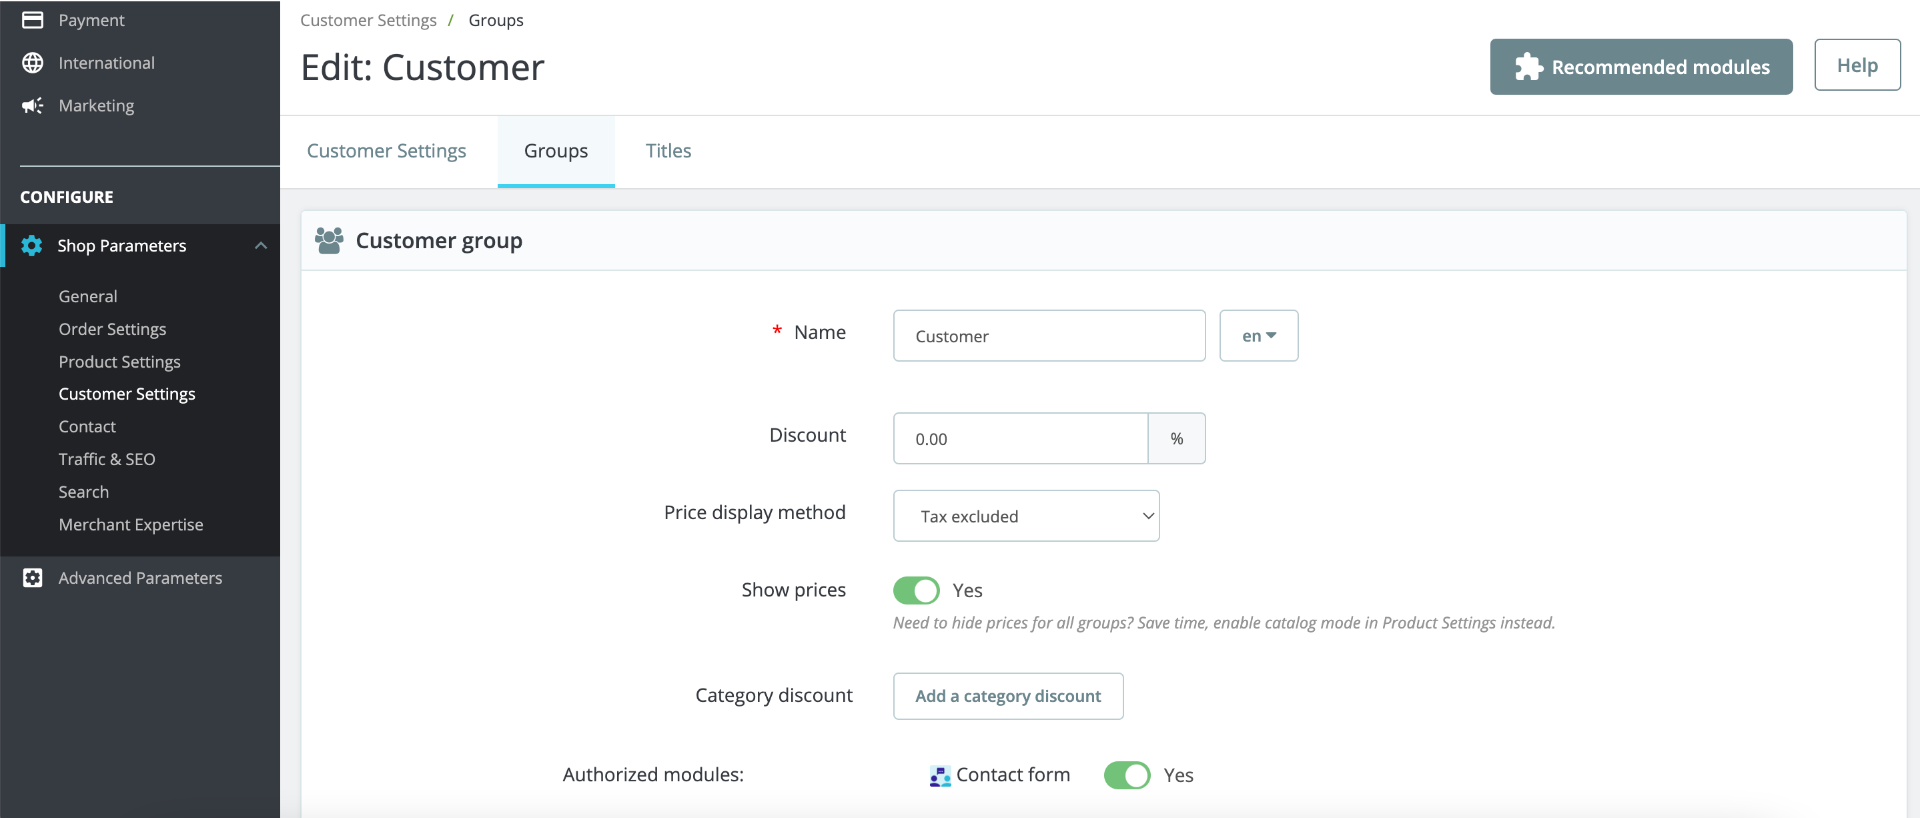The height and width of the screenshot is (818, 1920).
Task: Click the Edit: Customer page heading
Action: [423, 68]
